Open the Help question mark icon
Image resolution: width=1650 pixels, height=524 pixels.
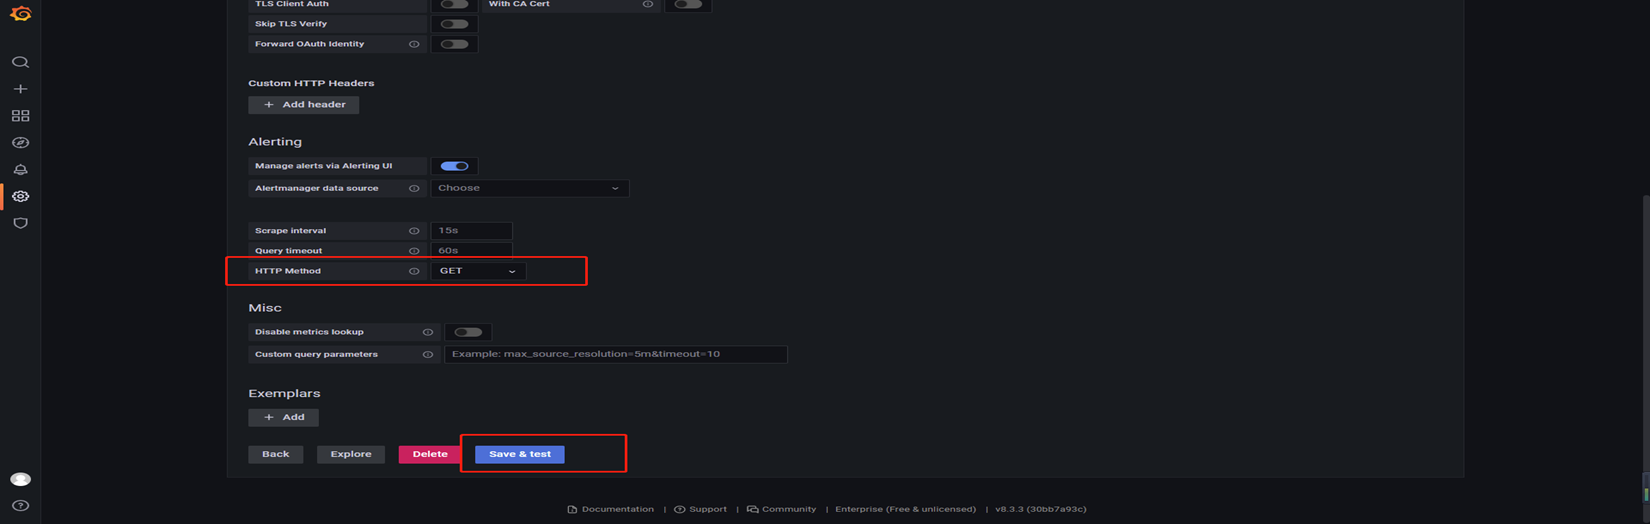[x=20, y=506]
